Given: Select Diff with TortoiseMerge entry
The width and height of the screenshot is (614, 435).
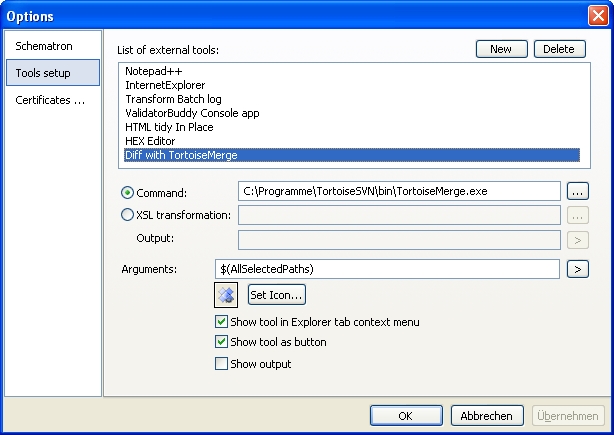Looking at the screenshot, I should pyautogui.click(x=352, y=155).
